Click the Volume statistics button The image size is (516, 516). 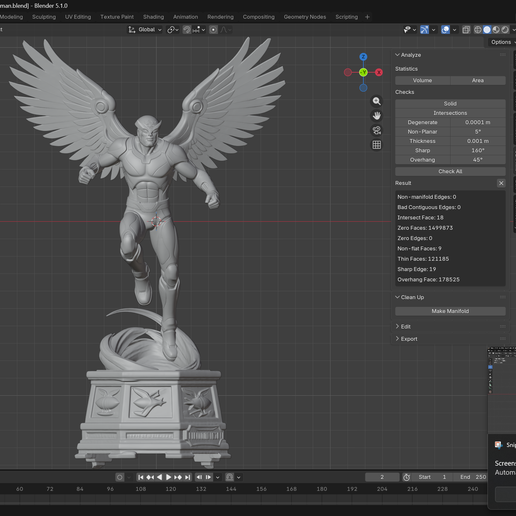pos(422,80)
